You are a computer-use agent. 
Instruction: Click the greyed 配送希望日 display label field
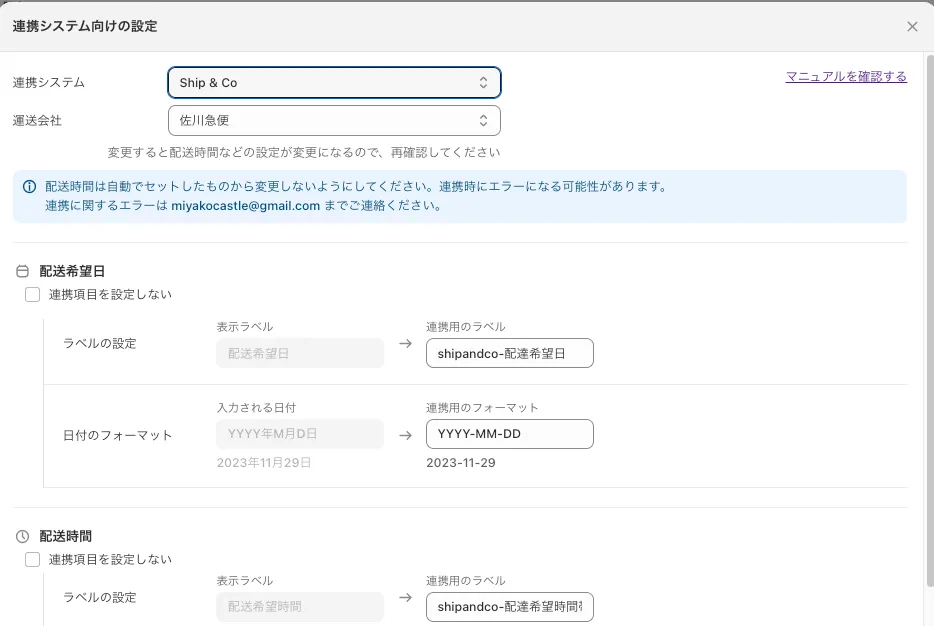point(299,353)
